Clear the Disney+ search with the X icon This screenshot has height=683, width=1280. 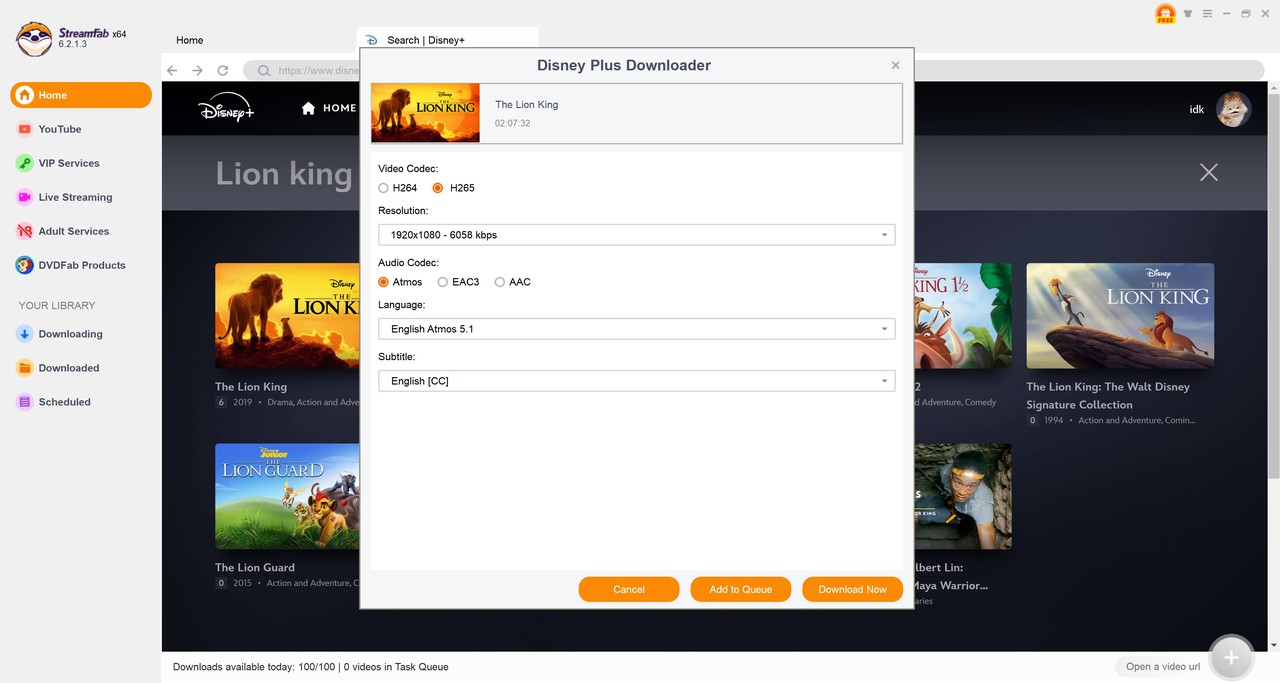(1209, 172)
